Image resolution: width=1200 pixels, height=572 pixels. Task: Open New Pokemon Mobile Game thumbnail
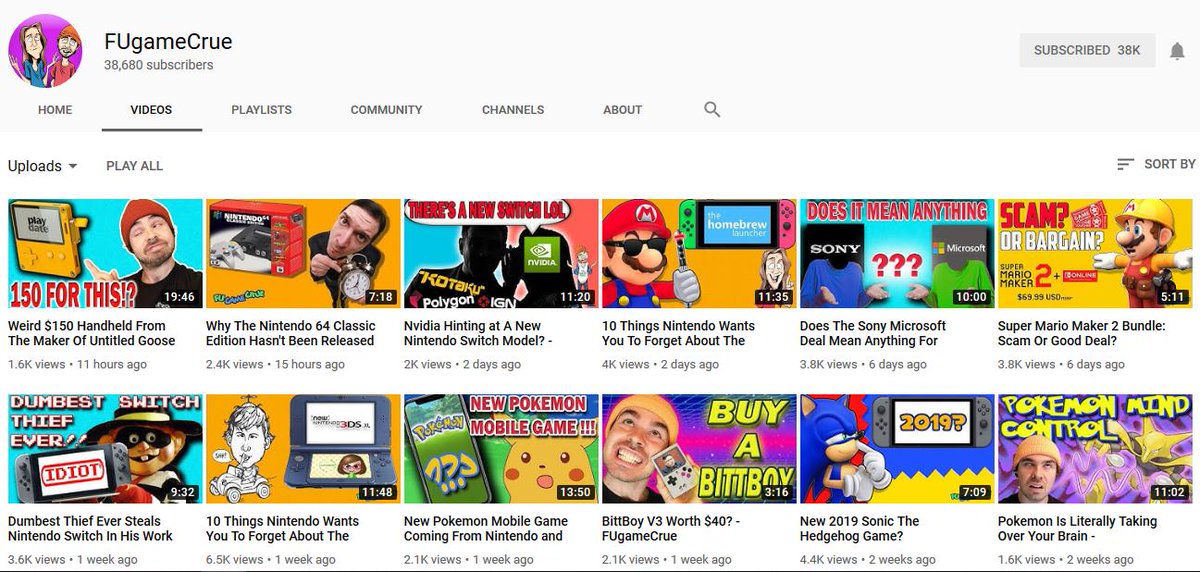coord(501,448)
